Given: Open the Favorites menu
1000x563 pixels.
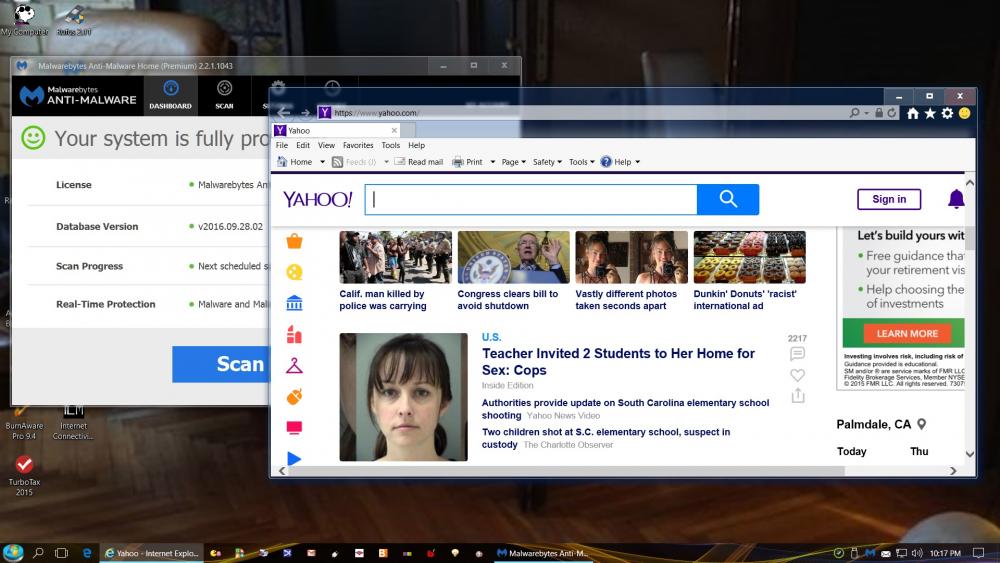Looking at the screenshot, I should point(358,145).
